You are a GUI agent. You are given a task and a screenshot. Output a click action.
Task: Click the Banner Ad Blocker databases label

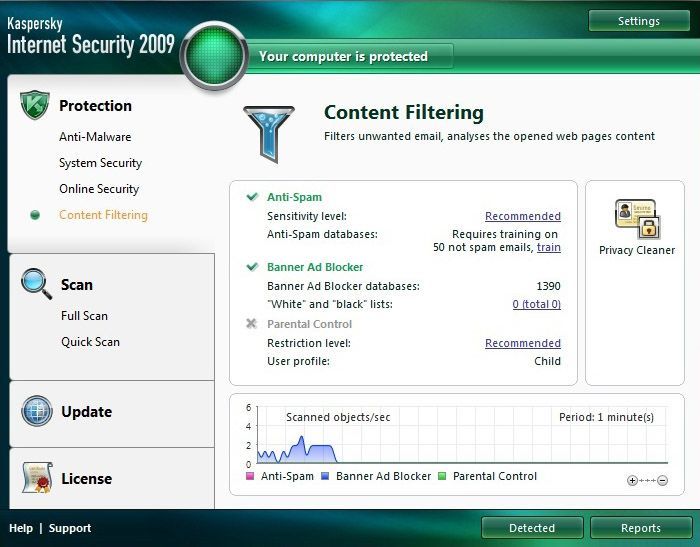[x=343, y=286]
